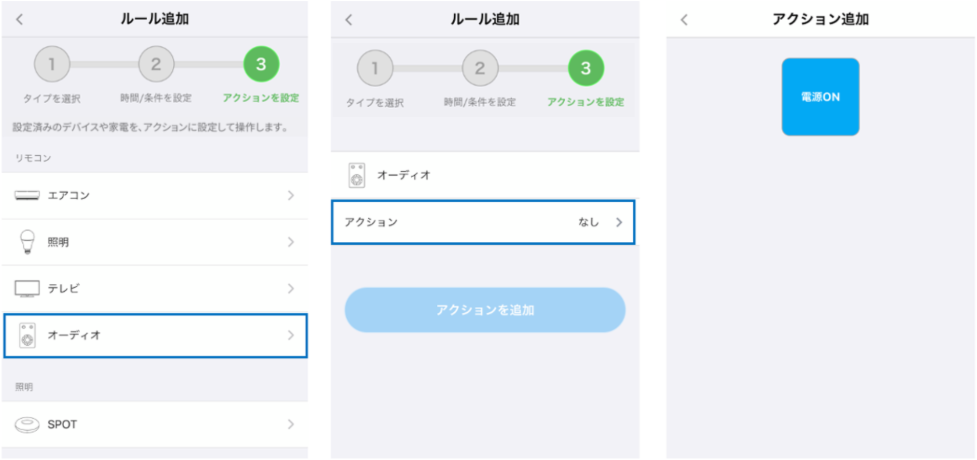Go back from the left ルール追加 screen

[x=19, y=19]
